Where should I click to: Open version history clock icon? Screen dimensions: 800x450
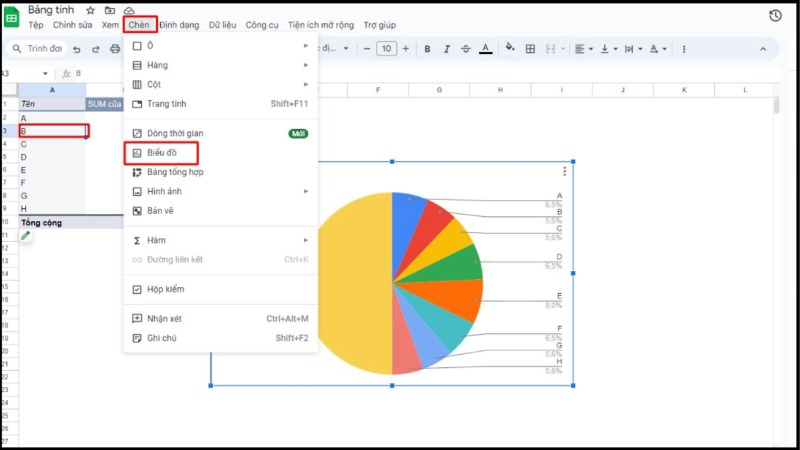pyautogui.click(x=775, y=16)
